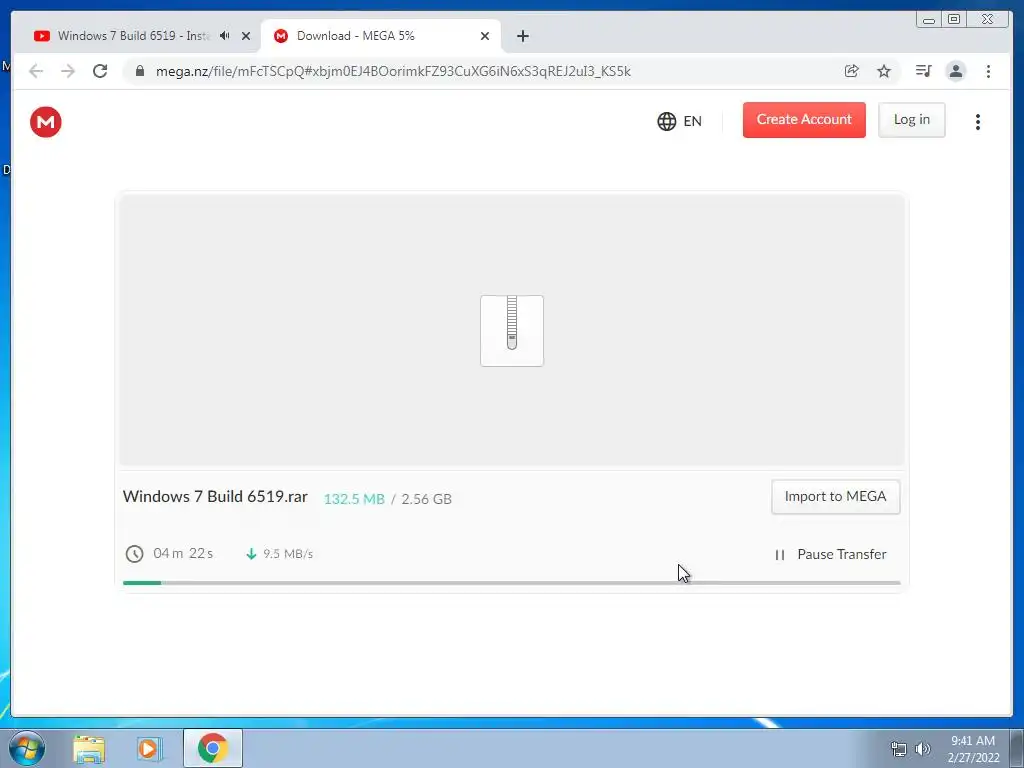Go back with the browser back arrow
1024x768 pixels.
(36, 71)
